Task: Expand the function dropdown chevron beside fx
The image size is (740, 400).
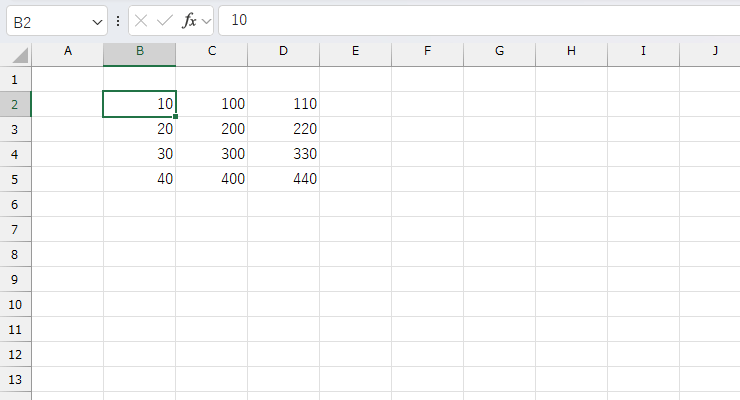Action: pos(206,21)
